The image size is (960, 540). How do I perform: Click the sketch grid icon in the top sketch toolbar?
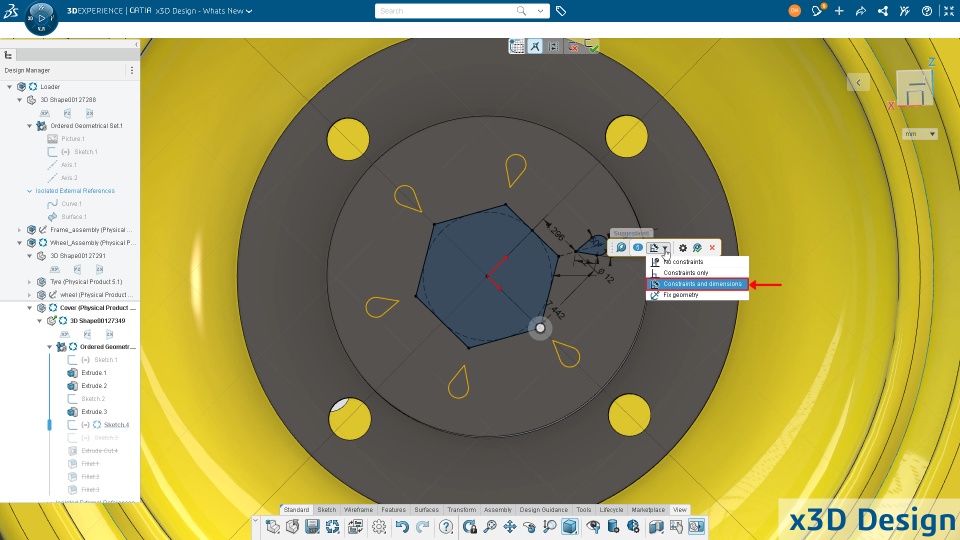click(517, 47)
